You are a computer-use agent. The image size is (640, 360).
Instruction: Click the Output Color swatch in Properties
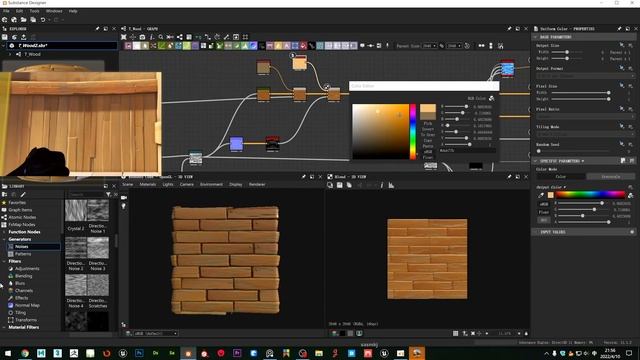[551, 195]
